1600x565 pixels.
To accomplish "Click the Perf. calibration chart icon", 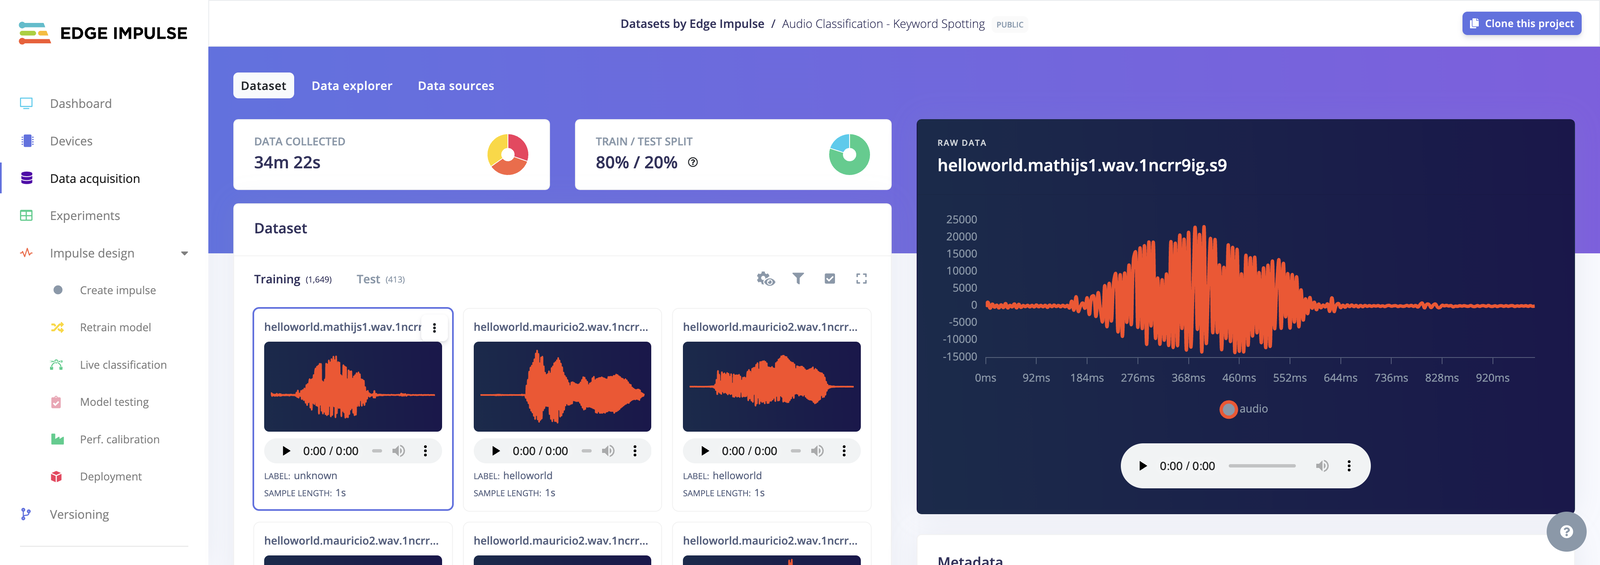I will pos(57,440).
